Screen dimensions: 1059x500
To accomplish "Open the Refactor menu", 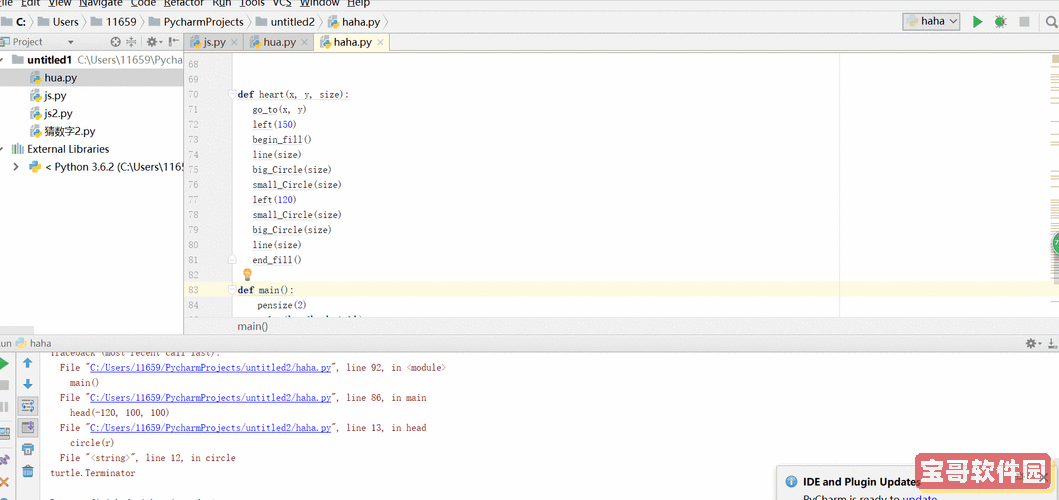I will point(184,3).
